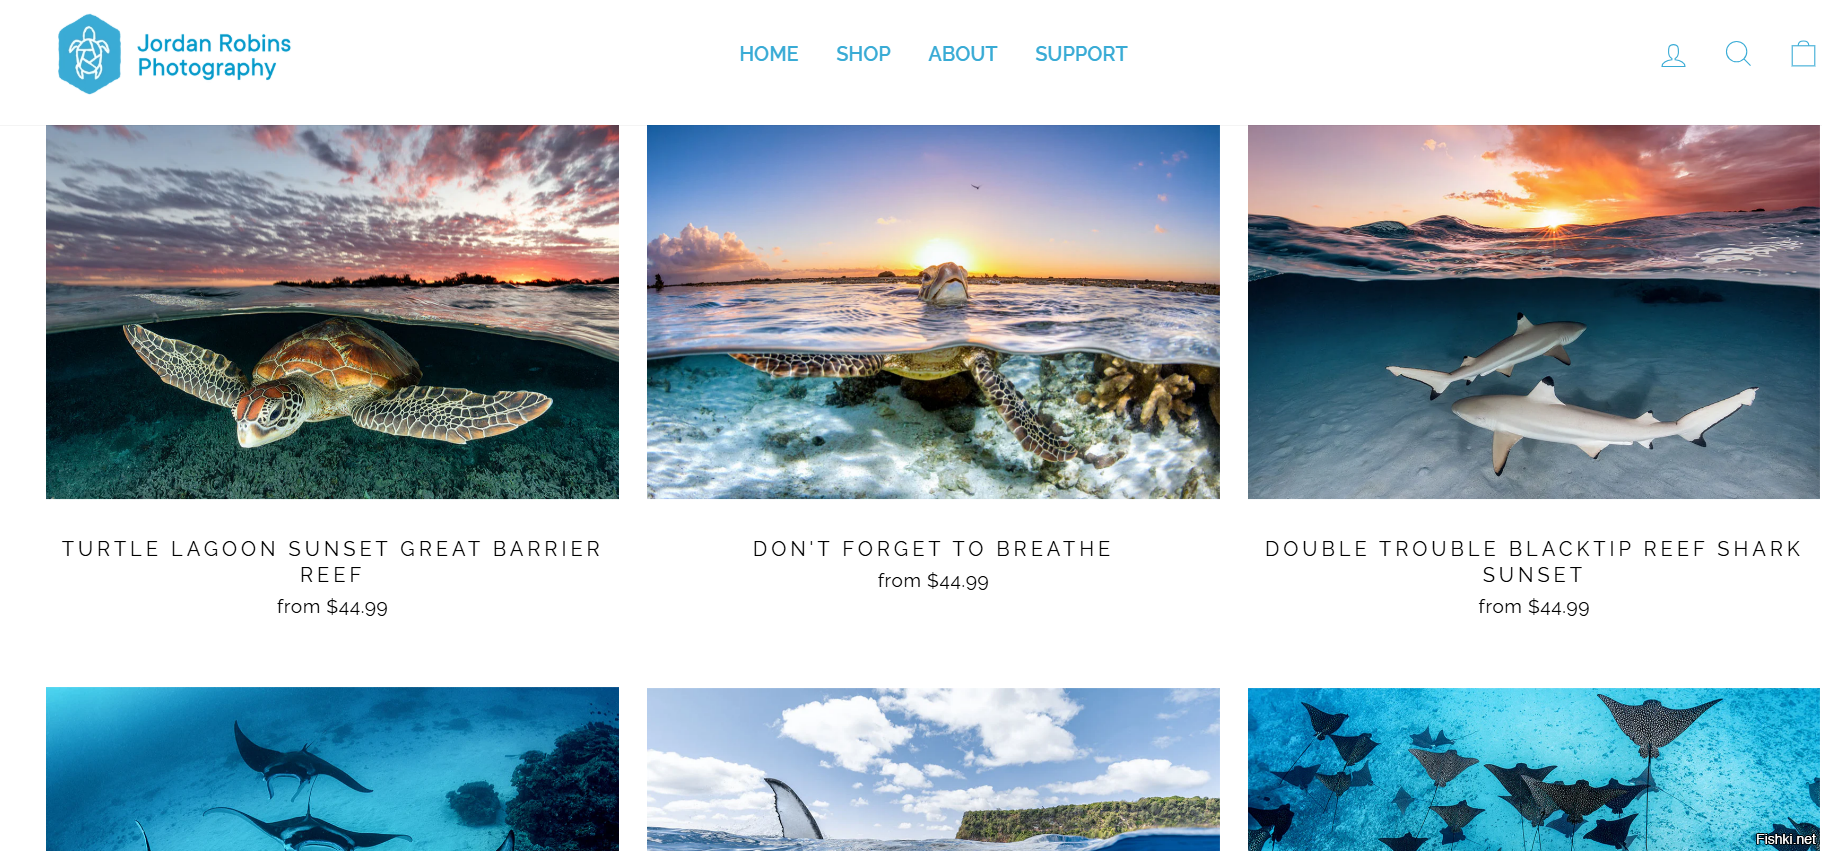Open Don't Forget to Breathe product title
The image size is (1822, 851).
tap(933, 549)
